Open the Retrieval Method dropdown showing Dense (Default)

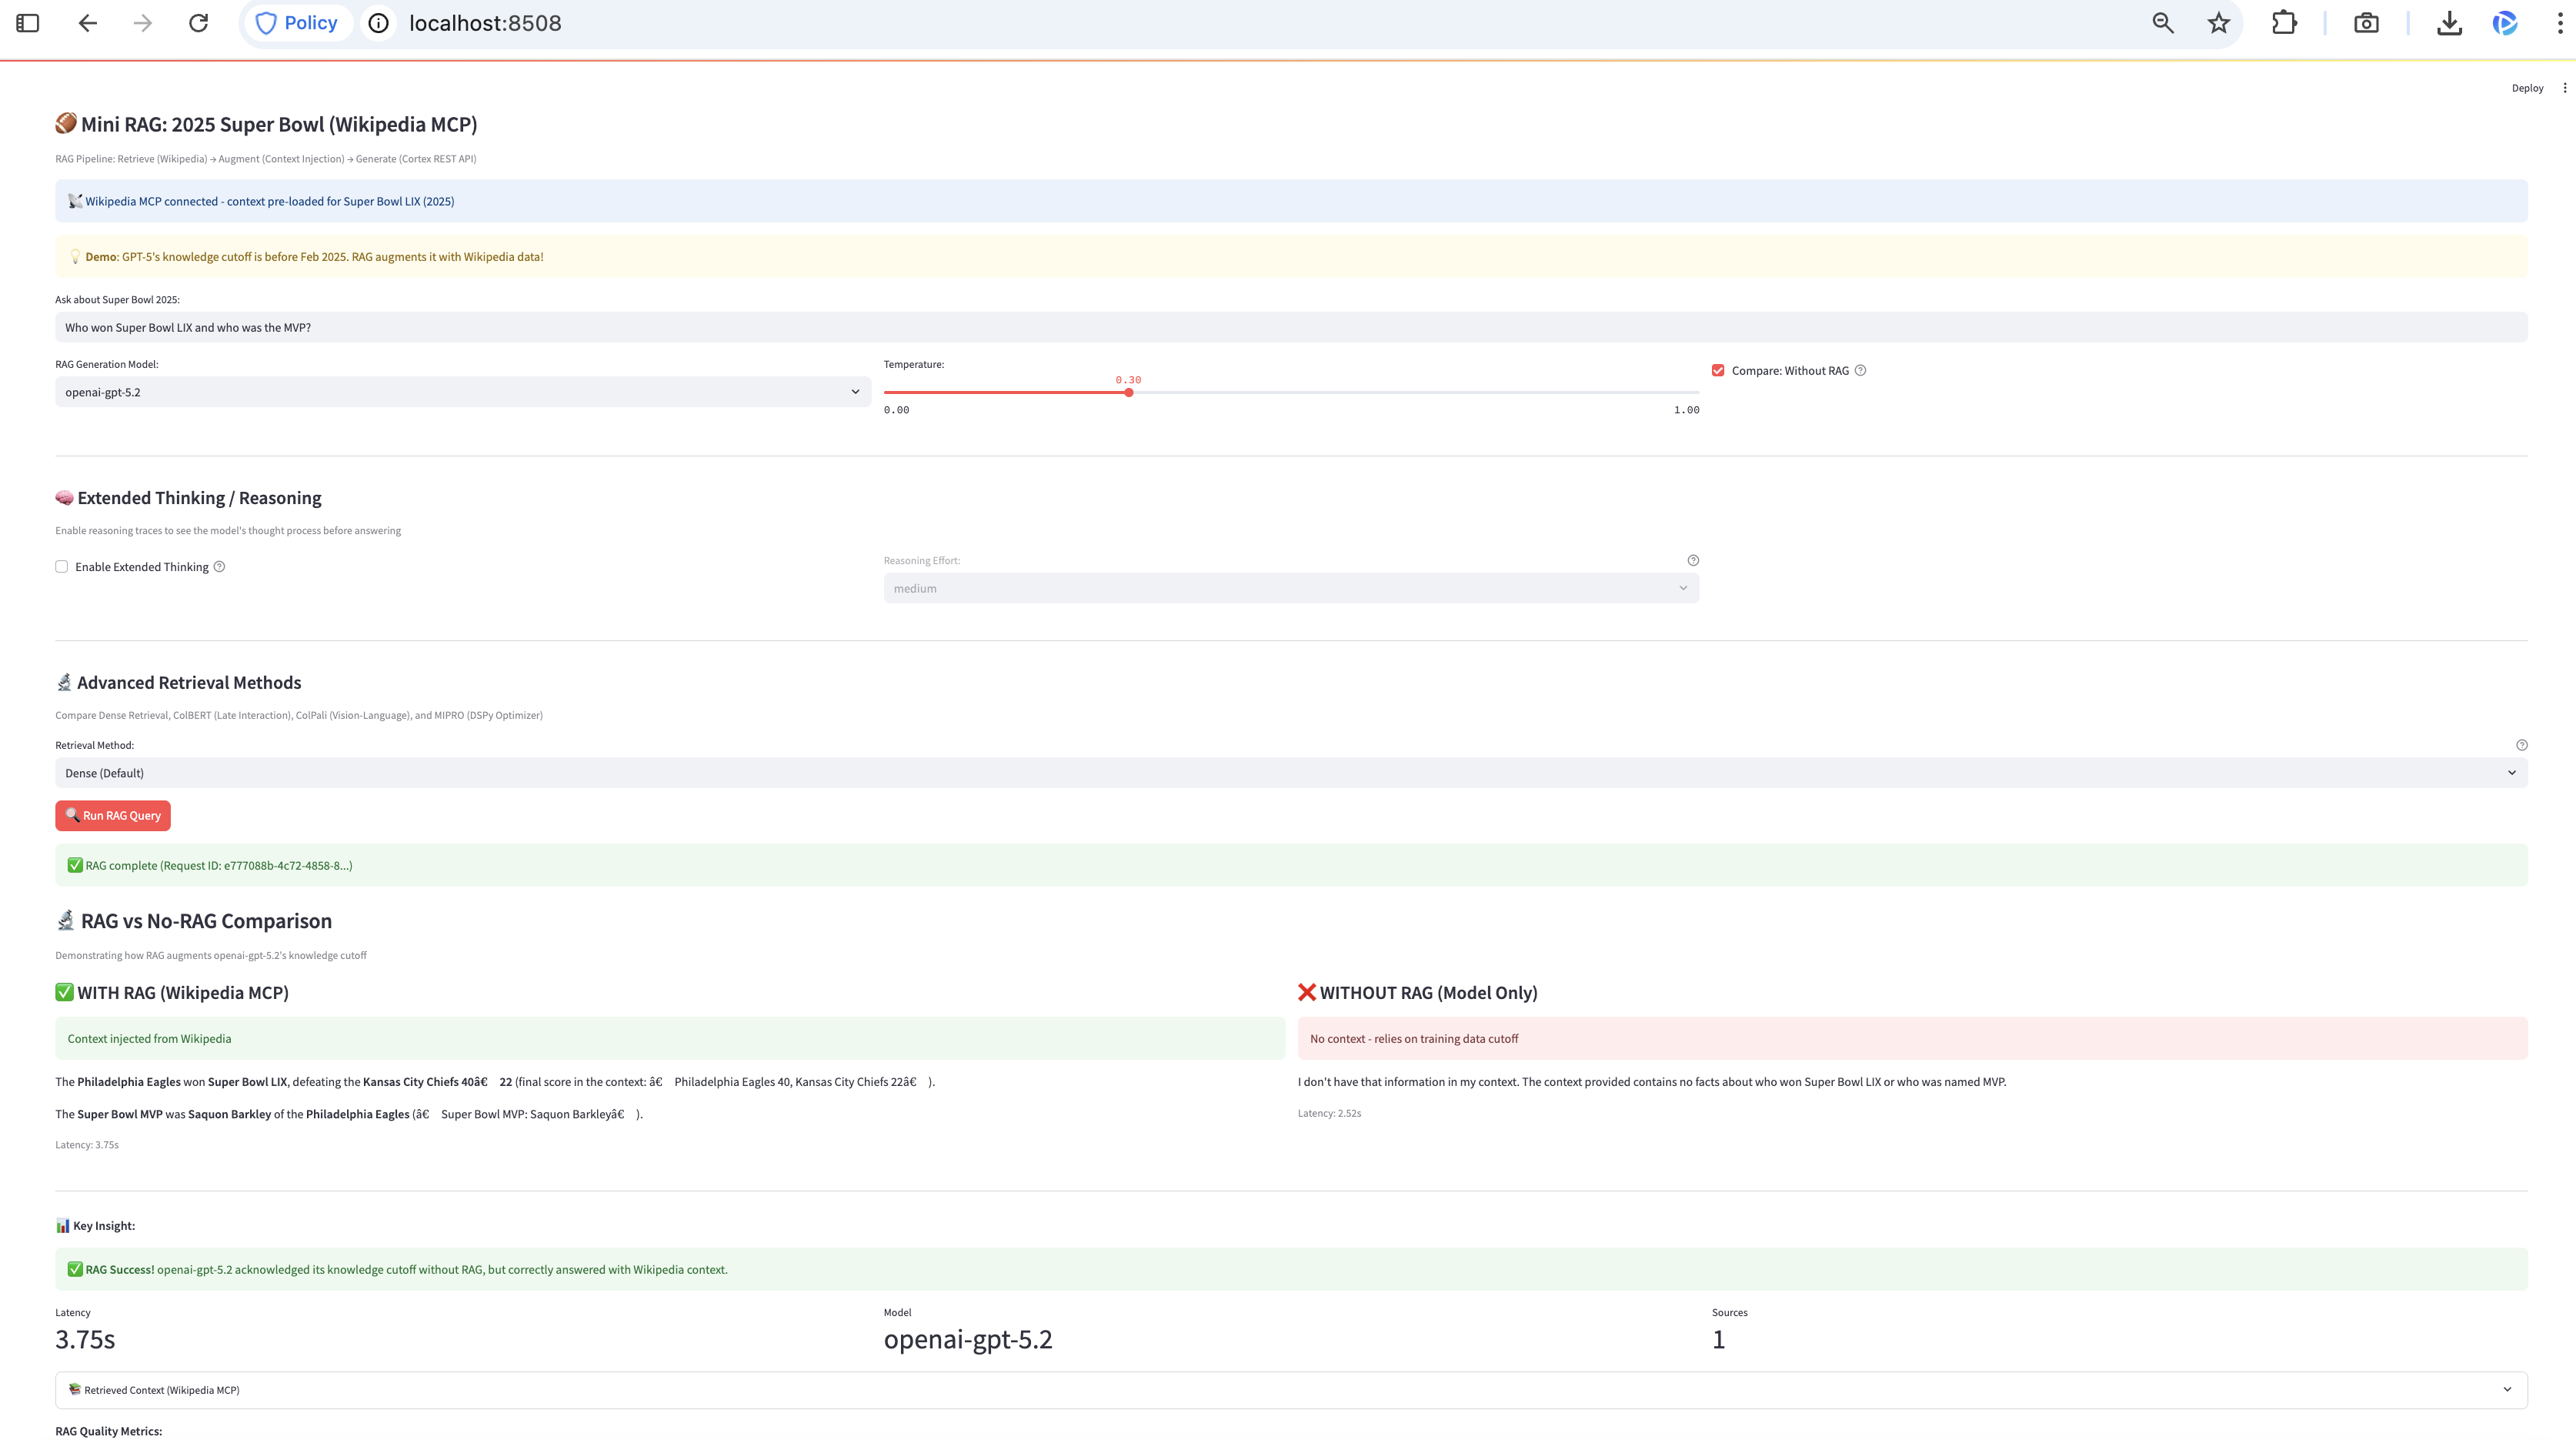point(1290,773)
